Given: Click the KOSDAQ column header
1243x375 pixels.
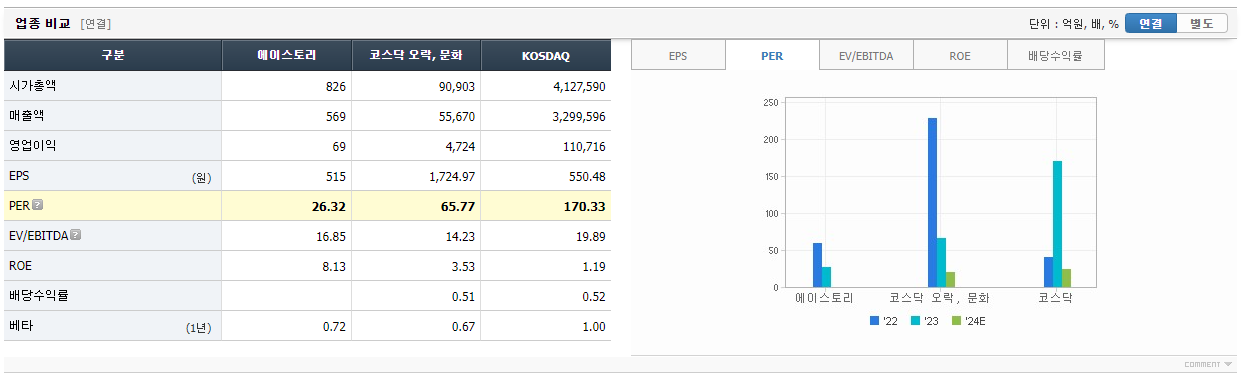Looking at the screenshot, I should pyautogui.click(x=546, y=56).
